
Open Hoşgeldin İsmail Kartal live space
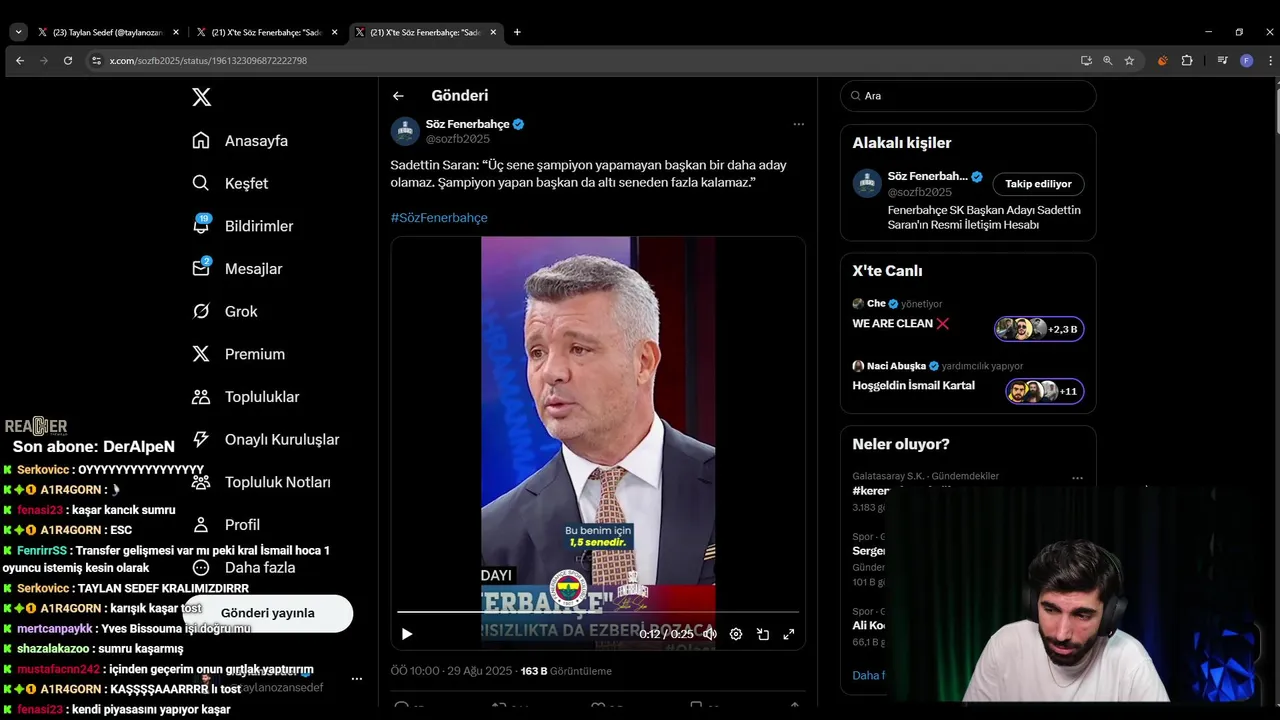913,386
